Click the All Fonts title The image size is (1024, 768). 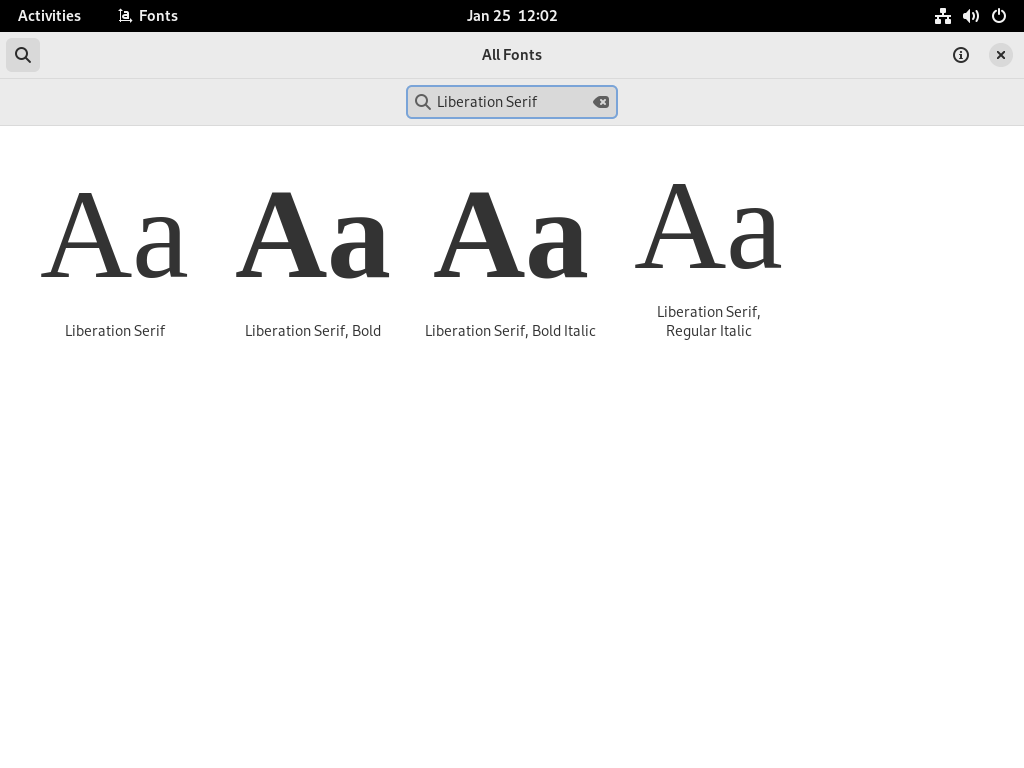(512, 55)
